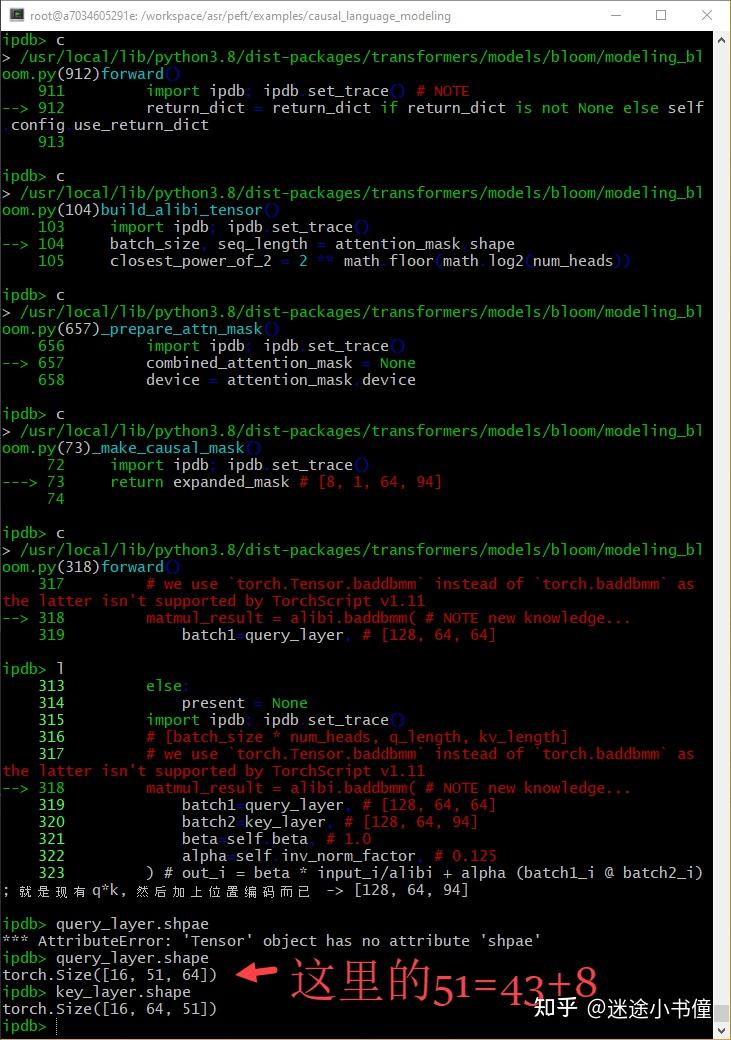Open the terminal window system menu icon
This screenshot has height=1040, width=731.
pos(17,15)
